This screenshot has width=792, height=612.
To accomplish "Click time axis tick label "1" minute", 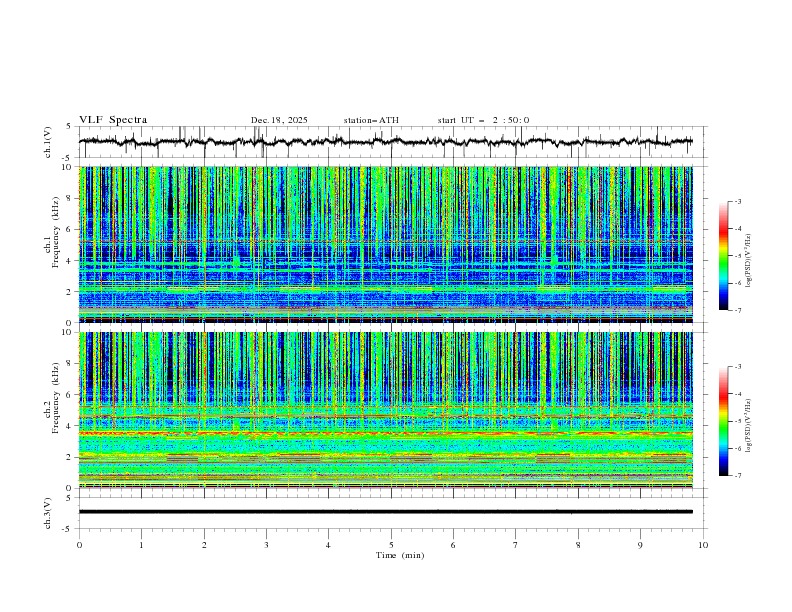I will [141, 545].
